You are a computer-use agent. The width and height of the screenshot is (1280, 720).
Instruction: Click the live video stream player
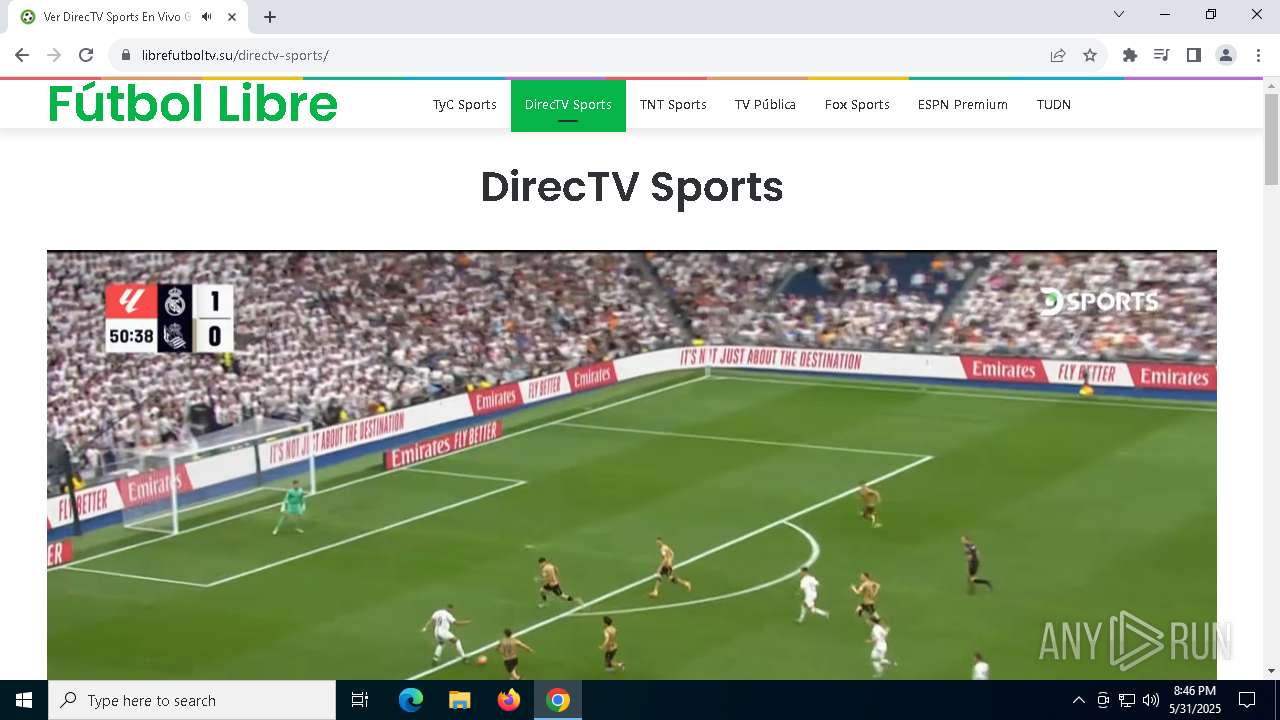click(632, 465)
